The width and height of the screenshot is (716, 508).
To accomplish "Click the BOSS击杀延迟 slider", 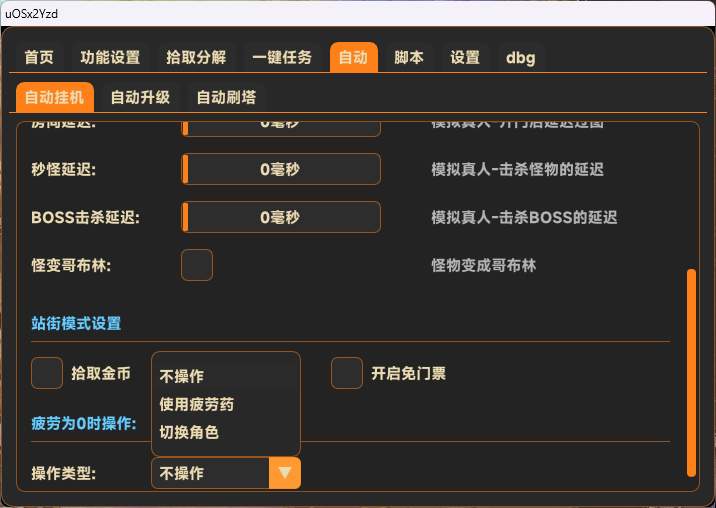I will click(280, 217).
